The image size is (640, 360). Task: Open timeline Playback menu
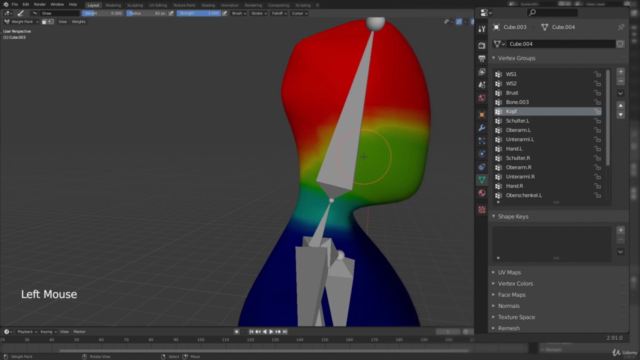click(27, 332)
